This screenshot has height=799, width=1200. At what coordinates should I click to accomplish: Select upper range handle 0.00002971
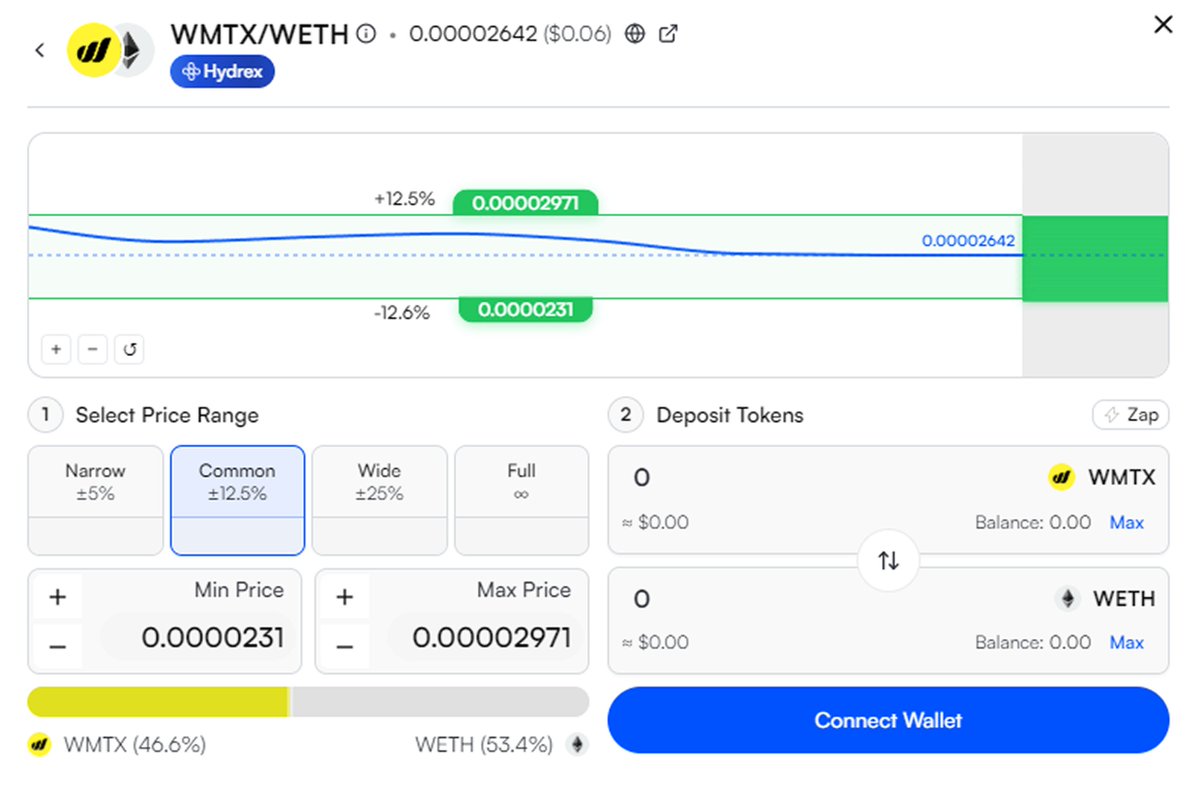point(525,203)
